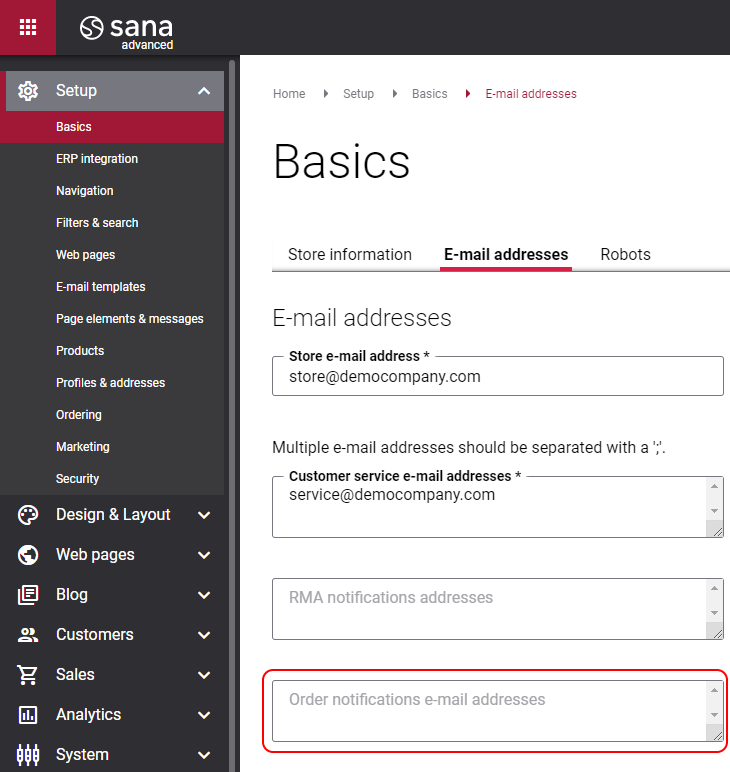The width and height of the screenshot is (730, 772).
Task: Click the Customers people icon
Action: pyautogui.click(x=28, y=635)
